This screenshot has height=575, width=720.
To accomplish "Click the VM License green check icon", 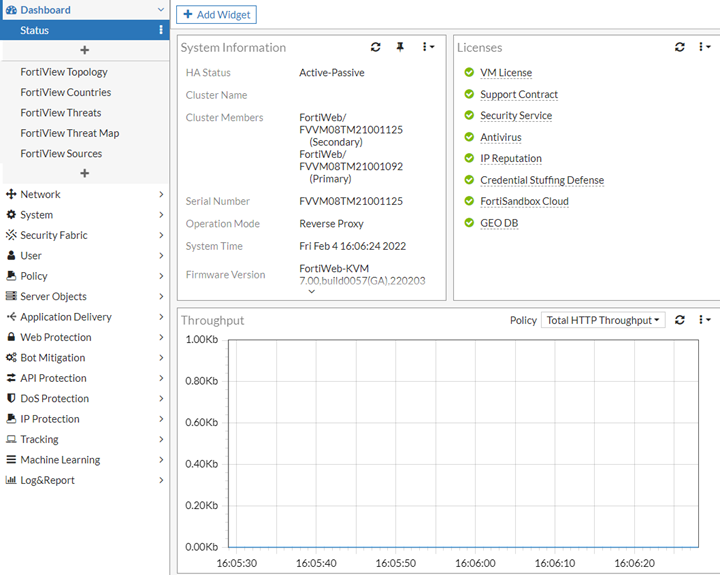I will point(469,72).
